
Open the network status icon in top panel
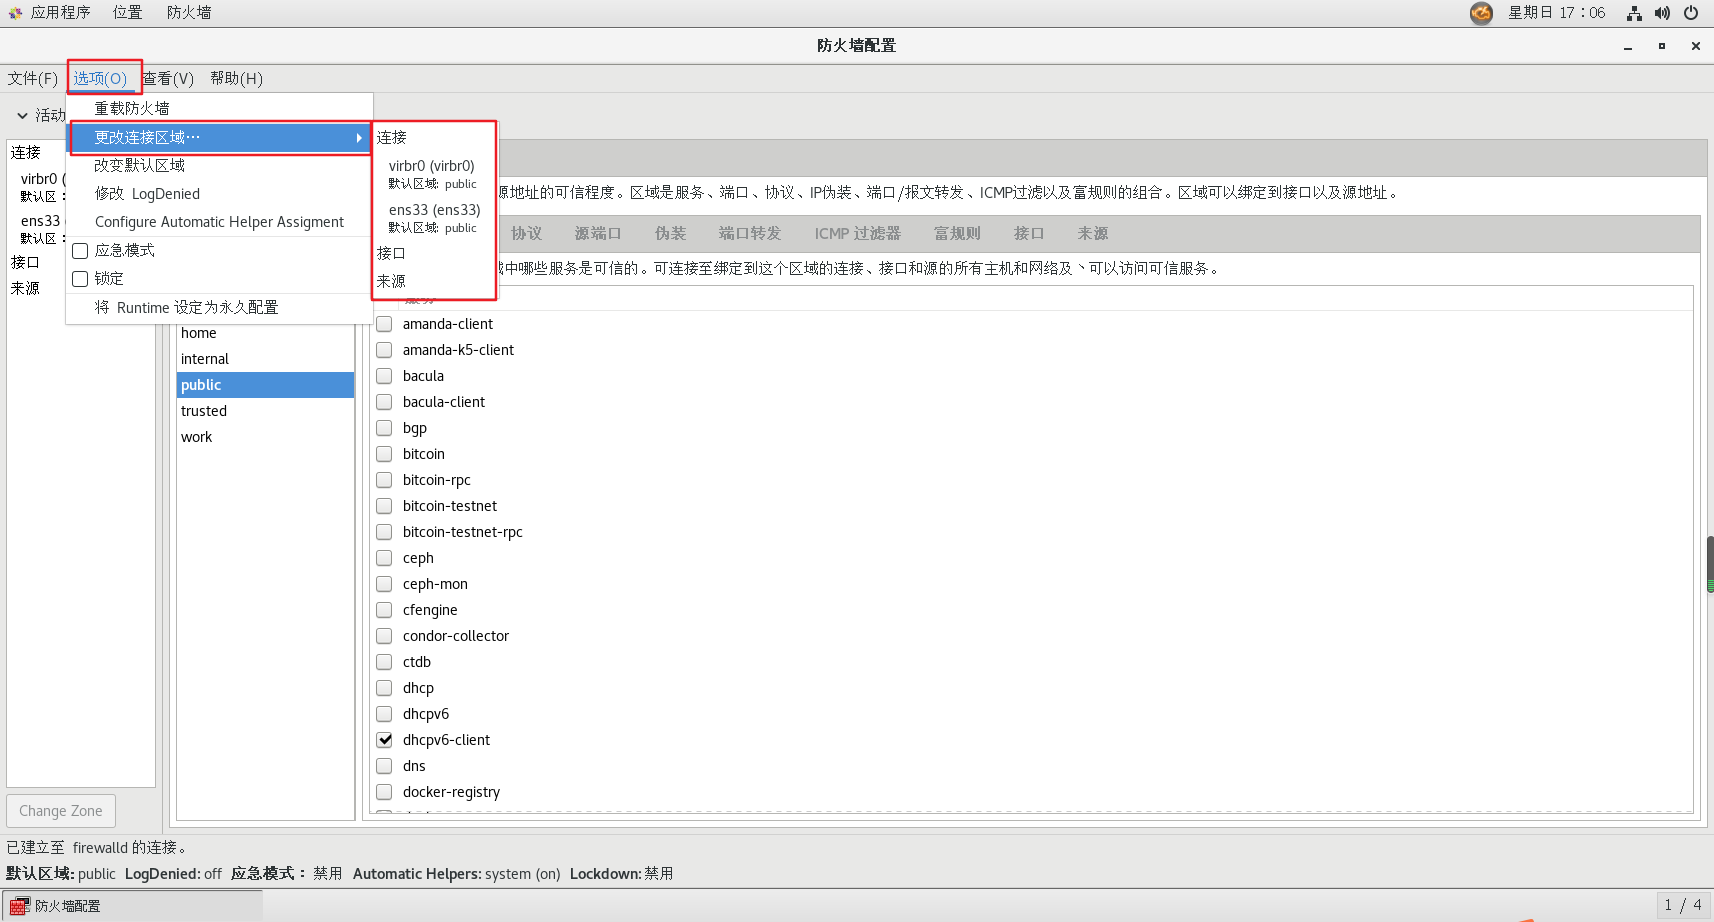1634,13
